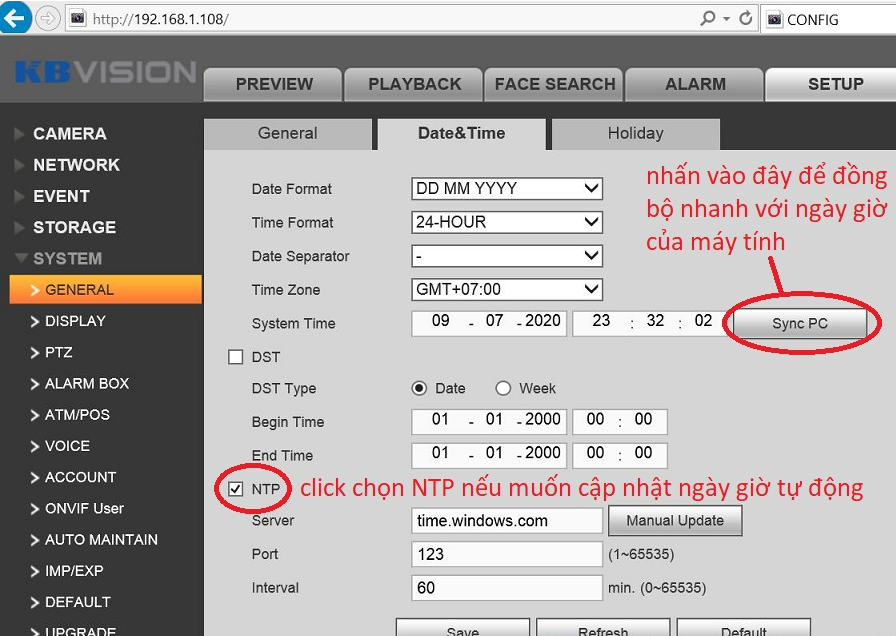The width and height of the screenshot is (896, 636).
Task: Select the Week radio button for DST Type
Action: (x=503, y=388)
